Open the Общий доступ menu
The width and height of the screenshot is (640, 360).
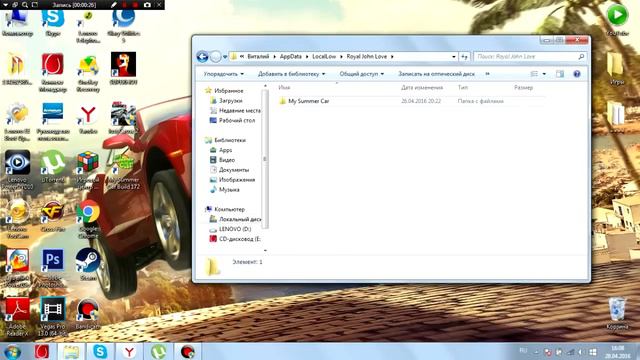tap(362, 74)
